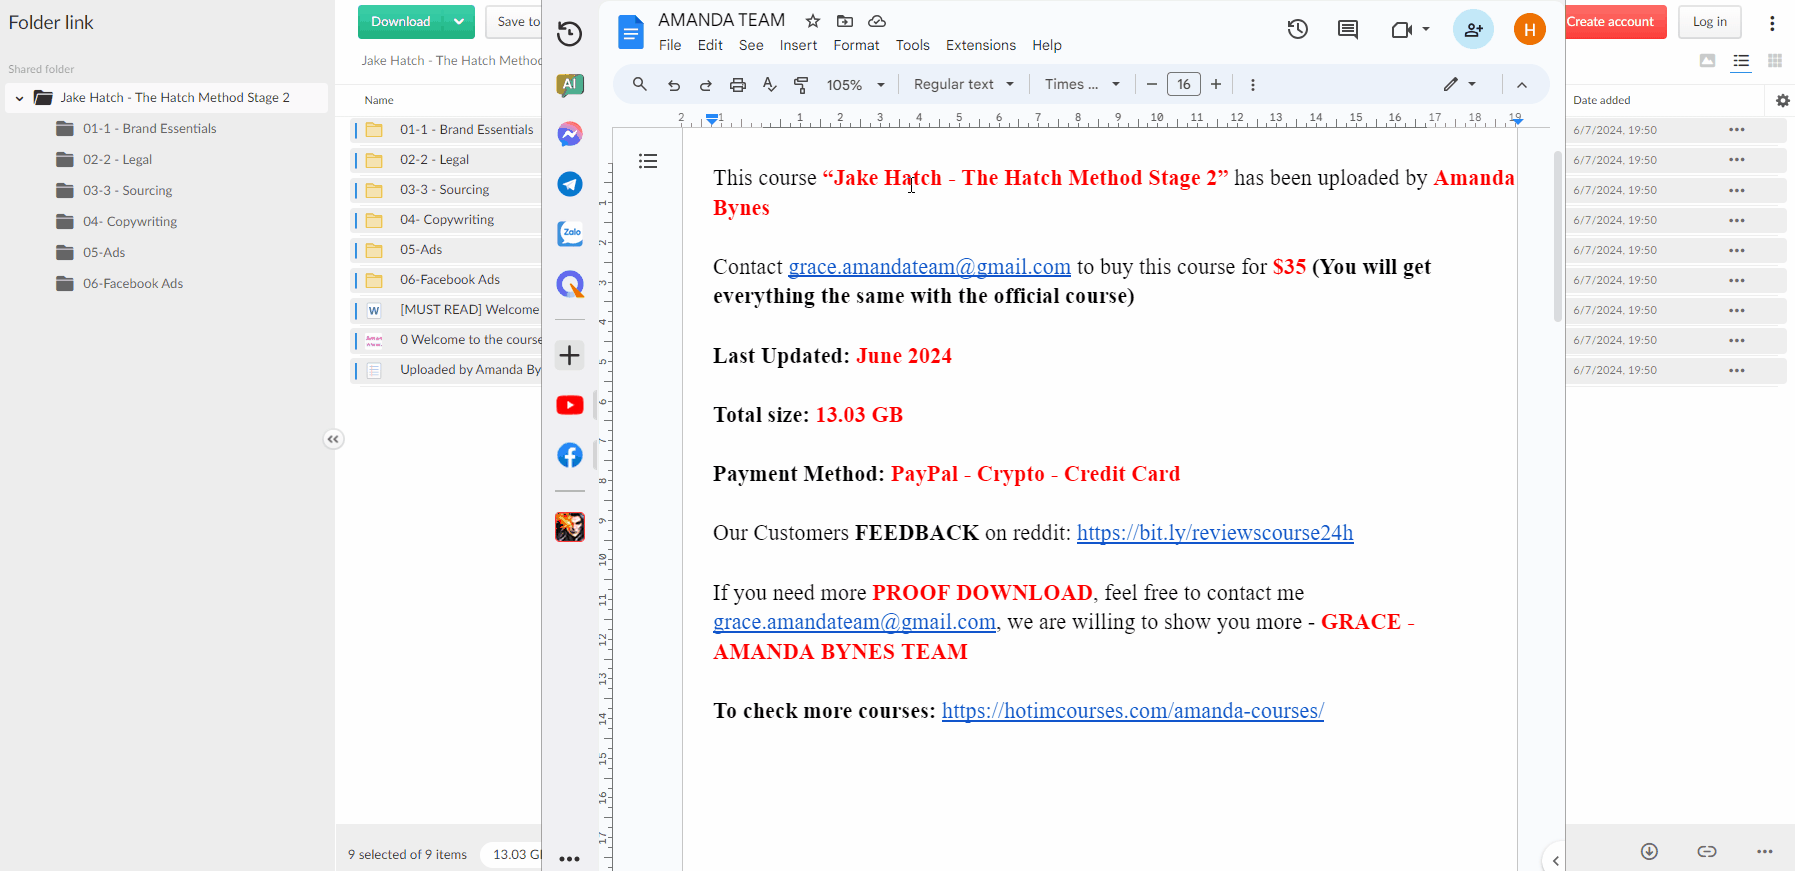1795x871 pixels.
Task: Click the green Download button
Action: [x=401, y=22]
